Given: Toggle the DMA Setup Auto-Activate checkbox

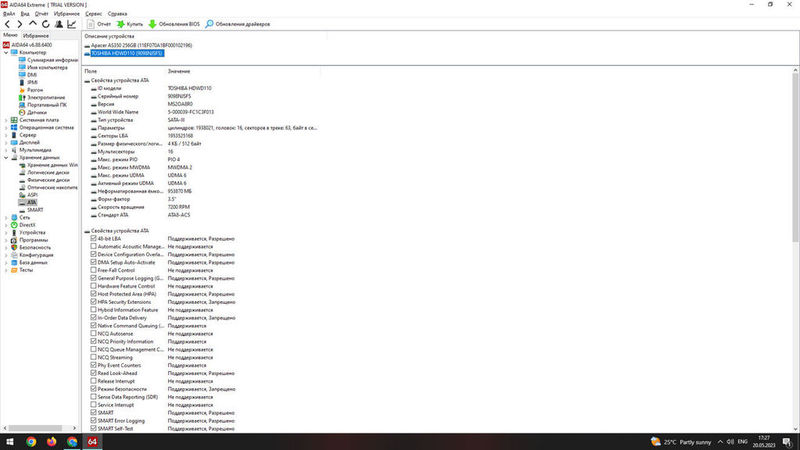Looking at the screenshot, I should 93,262.
